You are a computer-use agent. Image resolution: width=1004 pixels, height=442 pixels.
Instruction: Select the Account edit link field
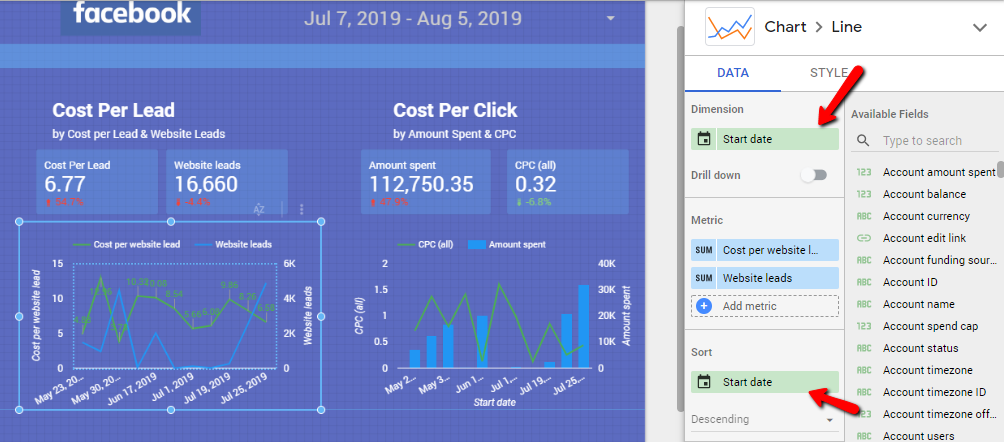pyautogui.click(x=926, y=238)
